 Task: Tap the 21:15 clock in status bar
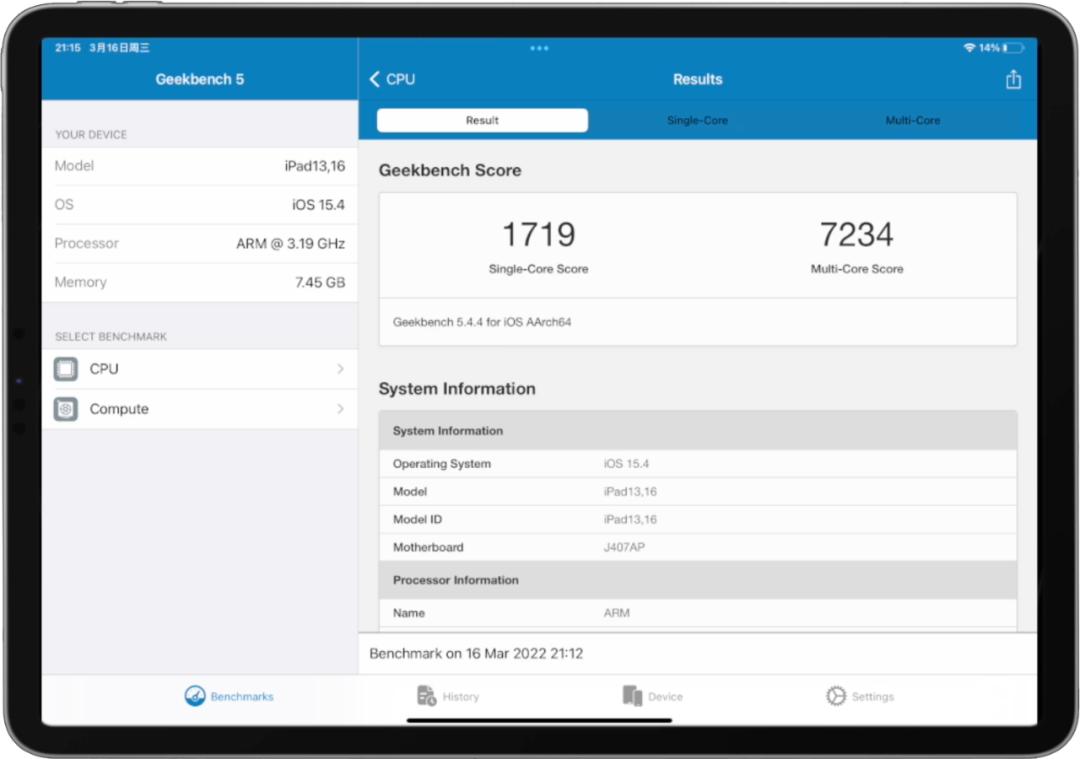click(68, 48)
